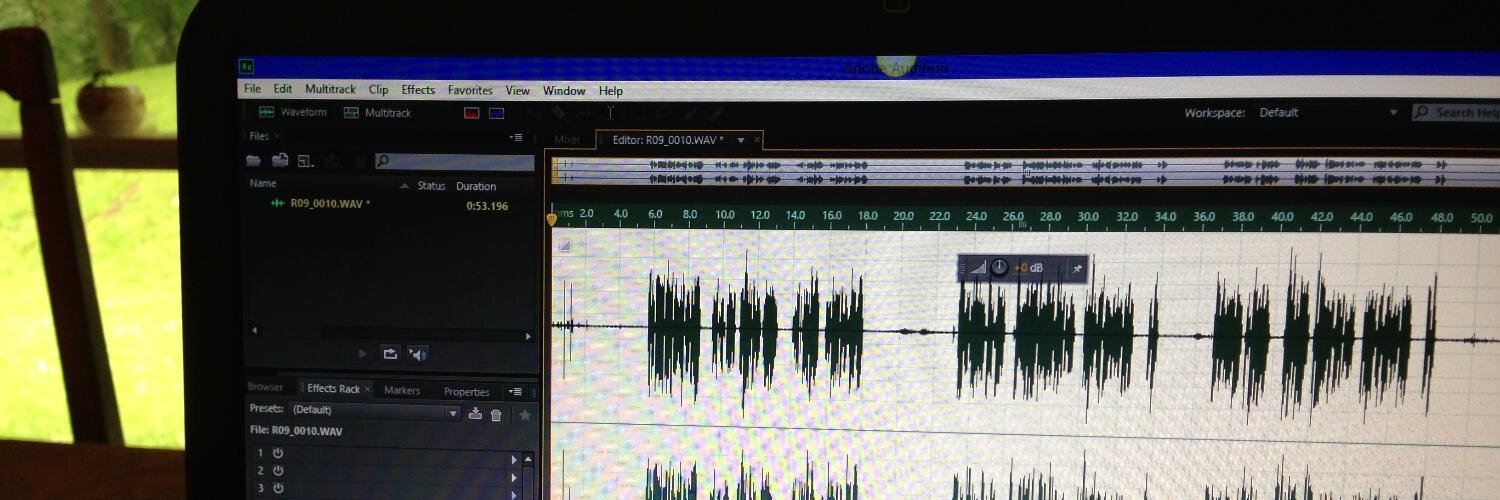1500x500 pixels.
Task: Toggle power for effect slot 1
Action: coord(278,453)
